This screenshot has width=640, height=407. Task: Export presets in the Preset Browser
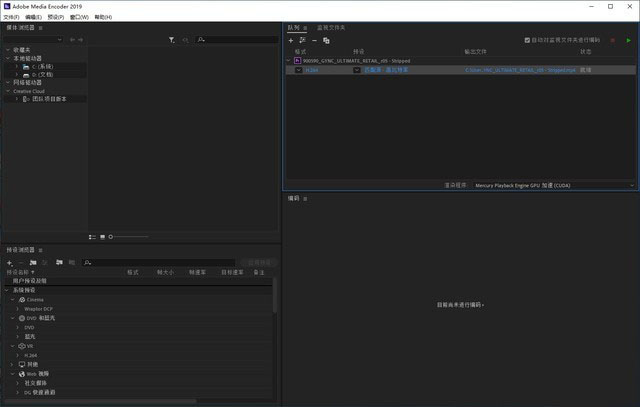pos(72,262)
